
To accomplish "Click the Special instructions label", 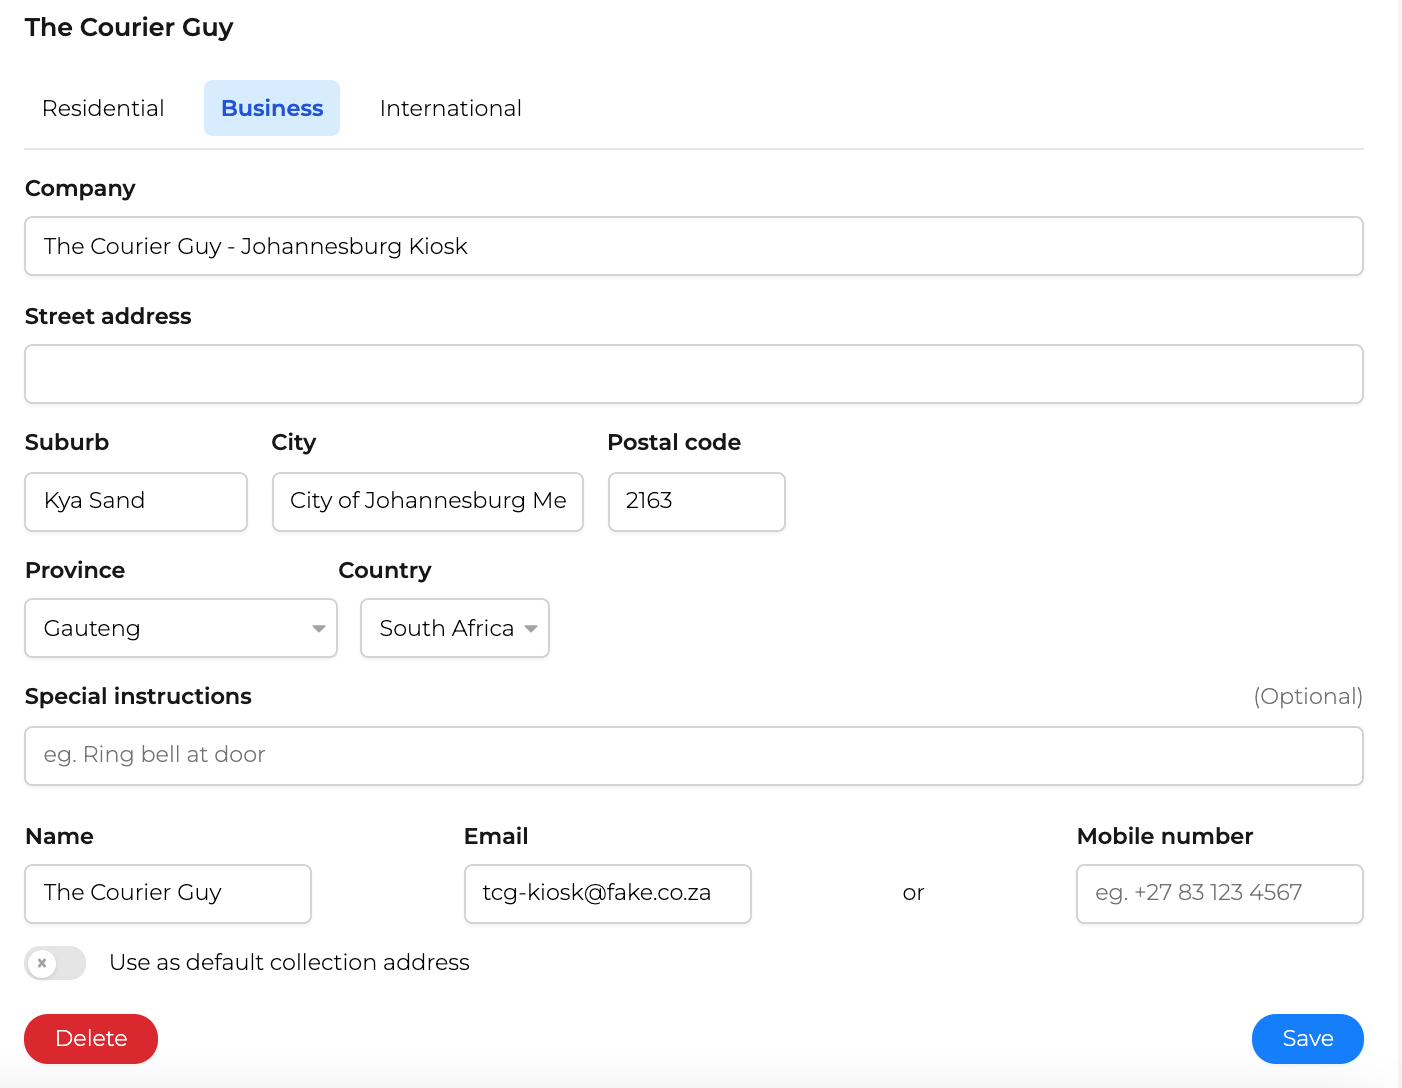I will pos(138,696).
